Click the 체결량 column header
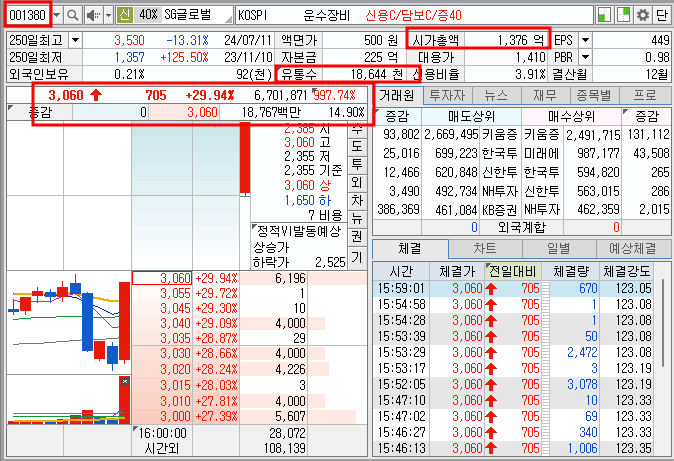This screenshot has width=674, height=461. [570, 271]
